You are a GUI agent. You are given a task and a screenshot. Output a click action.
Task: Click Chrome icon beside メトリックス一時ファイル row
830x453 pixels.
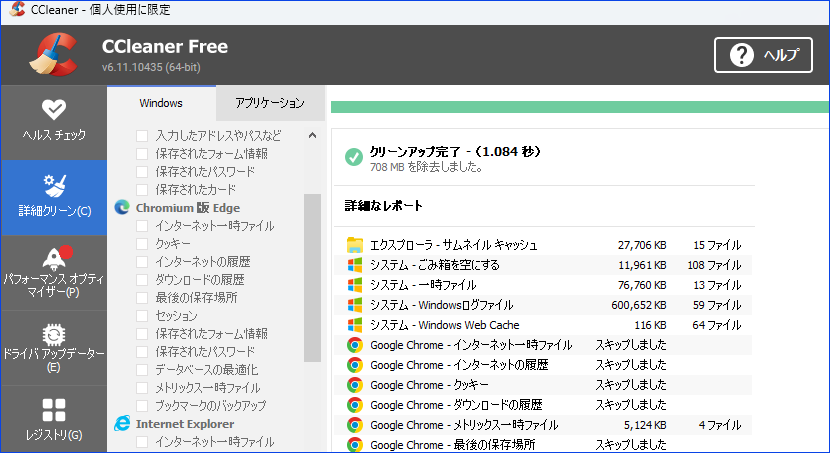tap(355, 425)
